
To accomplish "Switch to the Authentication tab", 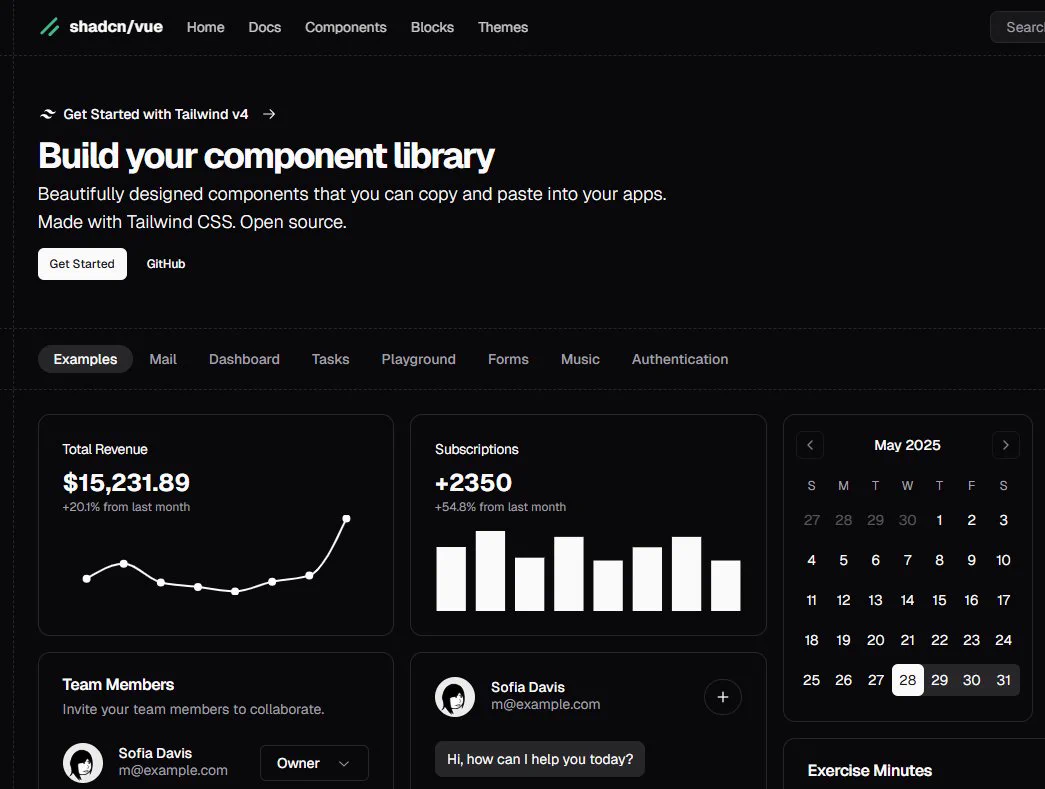I will pyautogui.click(x=680, y=359).
